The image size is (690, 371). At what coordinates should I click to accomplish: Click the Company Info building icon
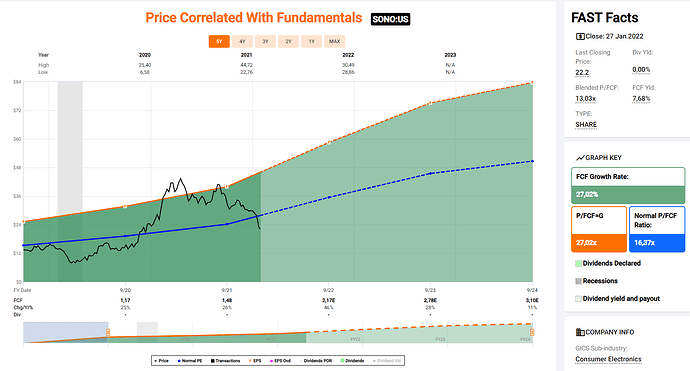tap(580, 332)
